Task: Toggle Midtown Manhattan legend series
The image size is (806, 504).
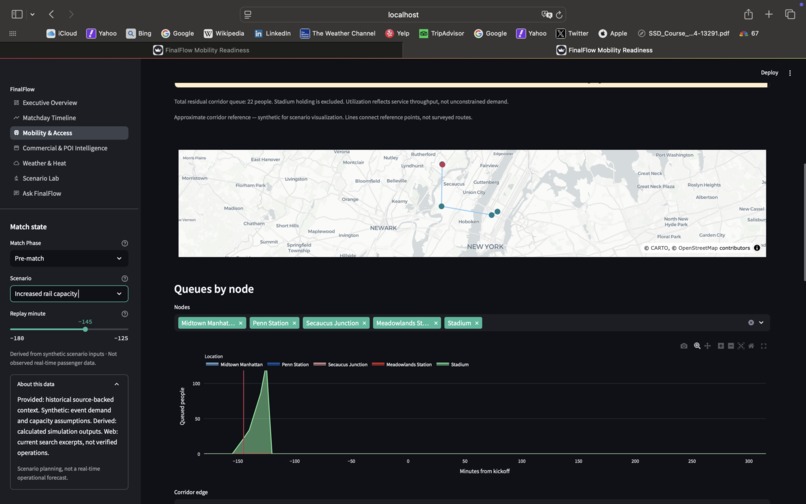Action: pyautogui.click(x=234, y=364)
